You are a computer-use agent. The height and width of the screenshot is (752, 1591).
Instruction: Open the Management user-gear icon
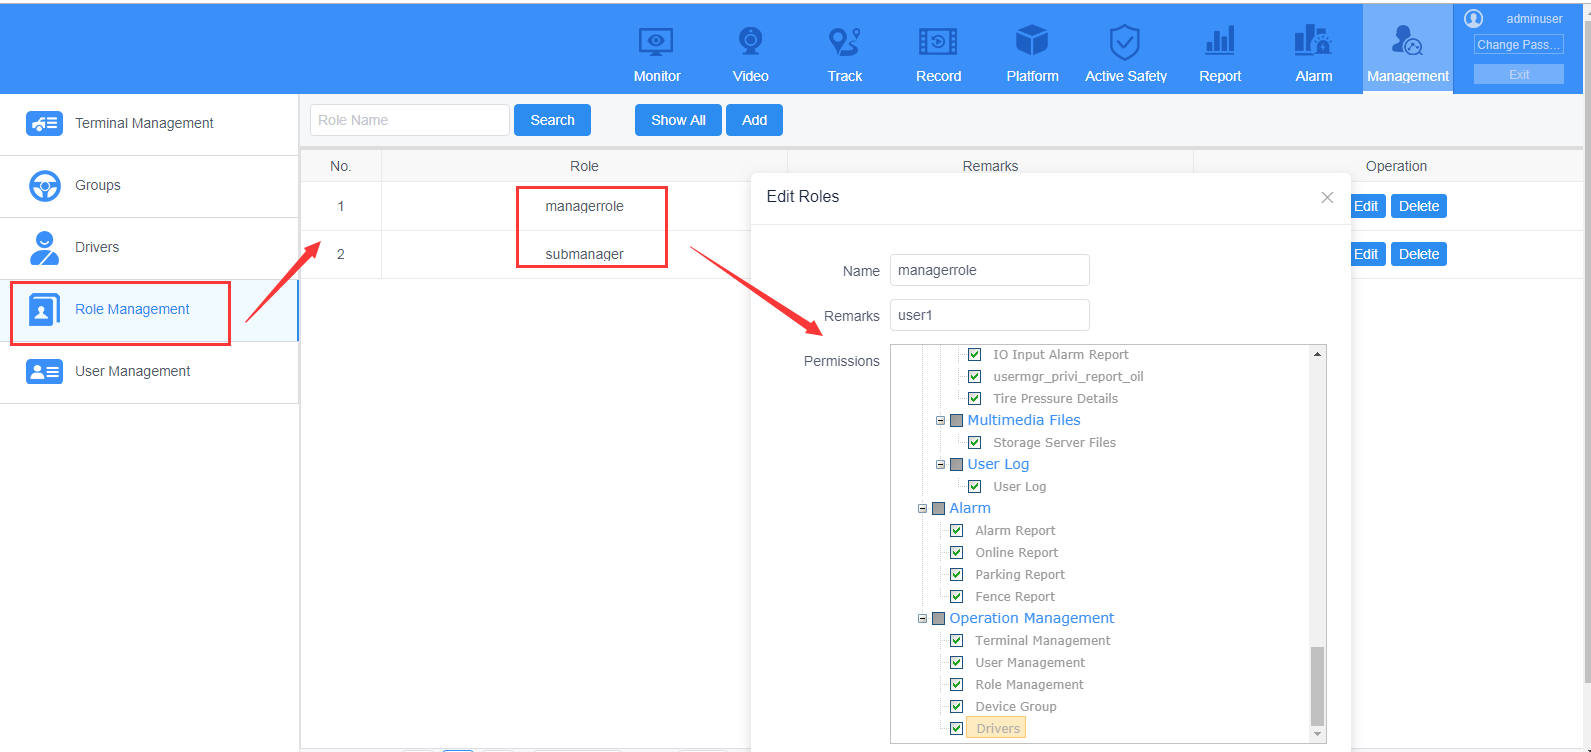1407,42
